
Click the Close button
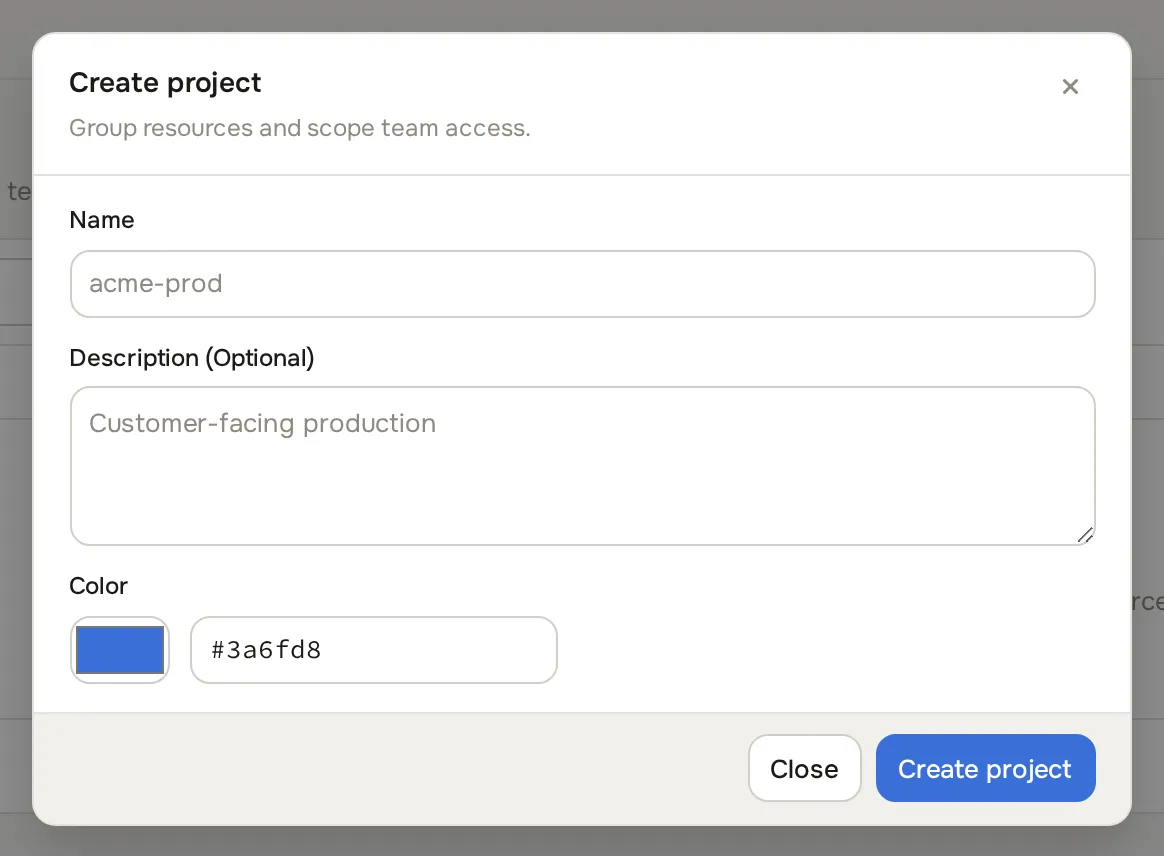805,768
